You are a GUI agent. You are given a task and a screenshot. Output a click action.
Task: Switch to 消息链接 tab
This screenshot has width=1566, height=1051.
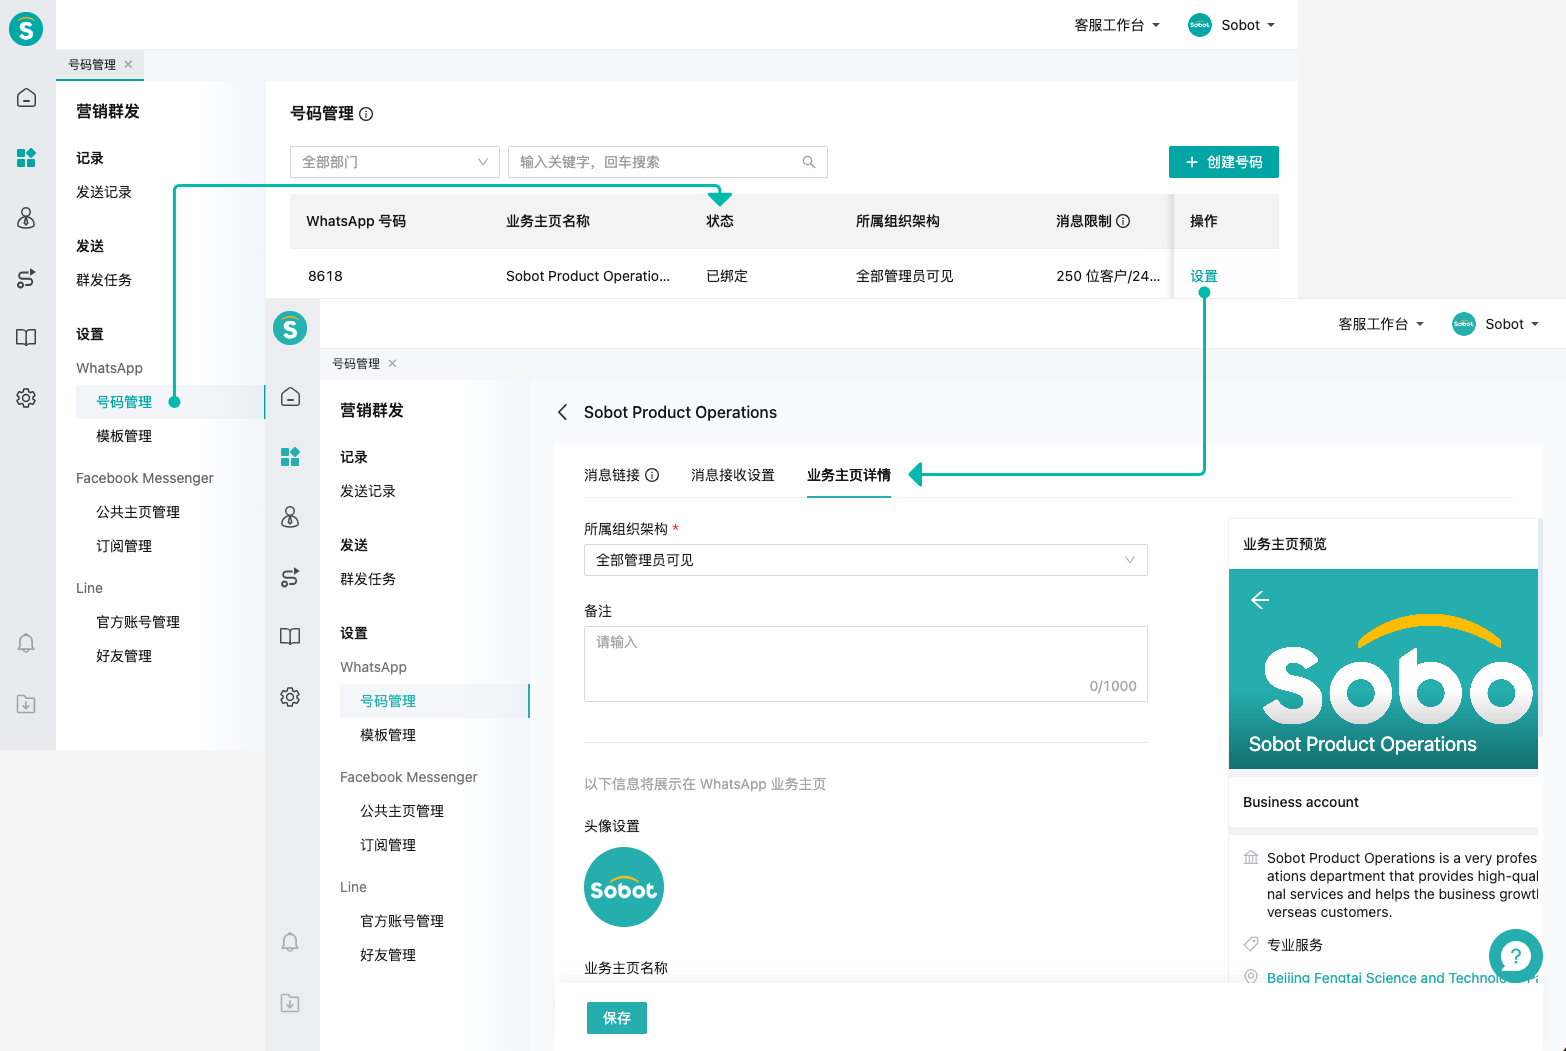[612, 475]
